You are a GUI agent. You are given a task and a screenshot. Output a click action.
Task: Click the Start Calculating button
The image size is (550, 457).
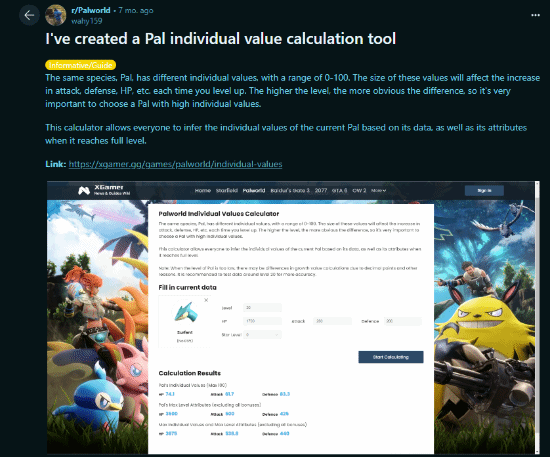coord(391,357)
